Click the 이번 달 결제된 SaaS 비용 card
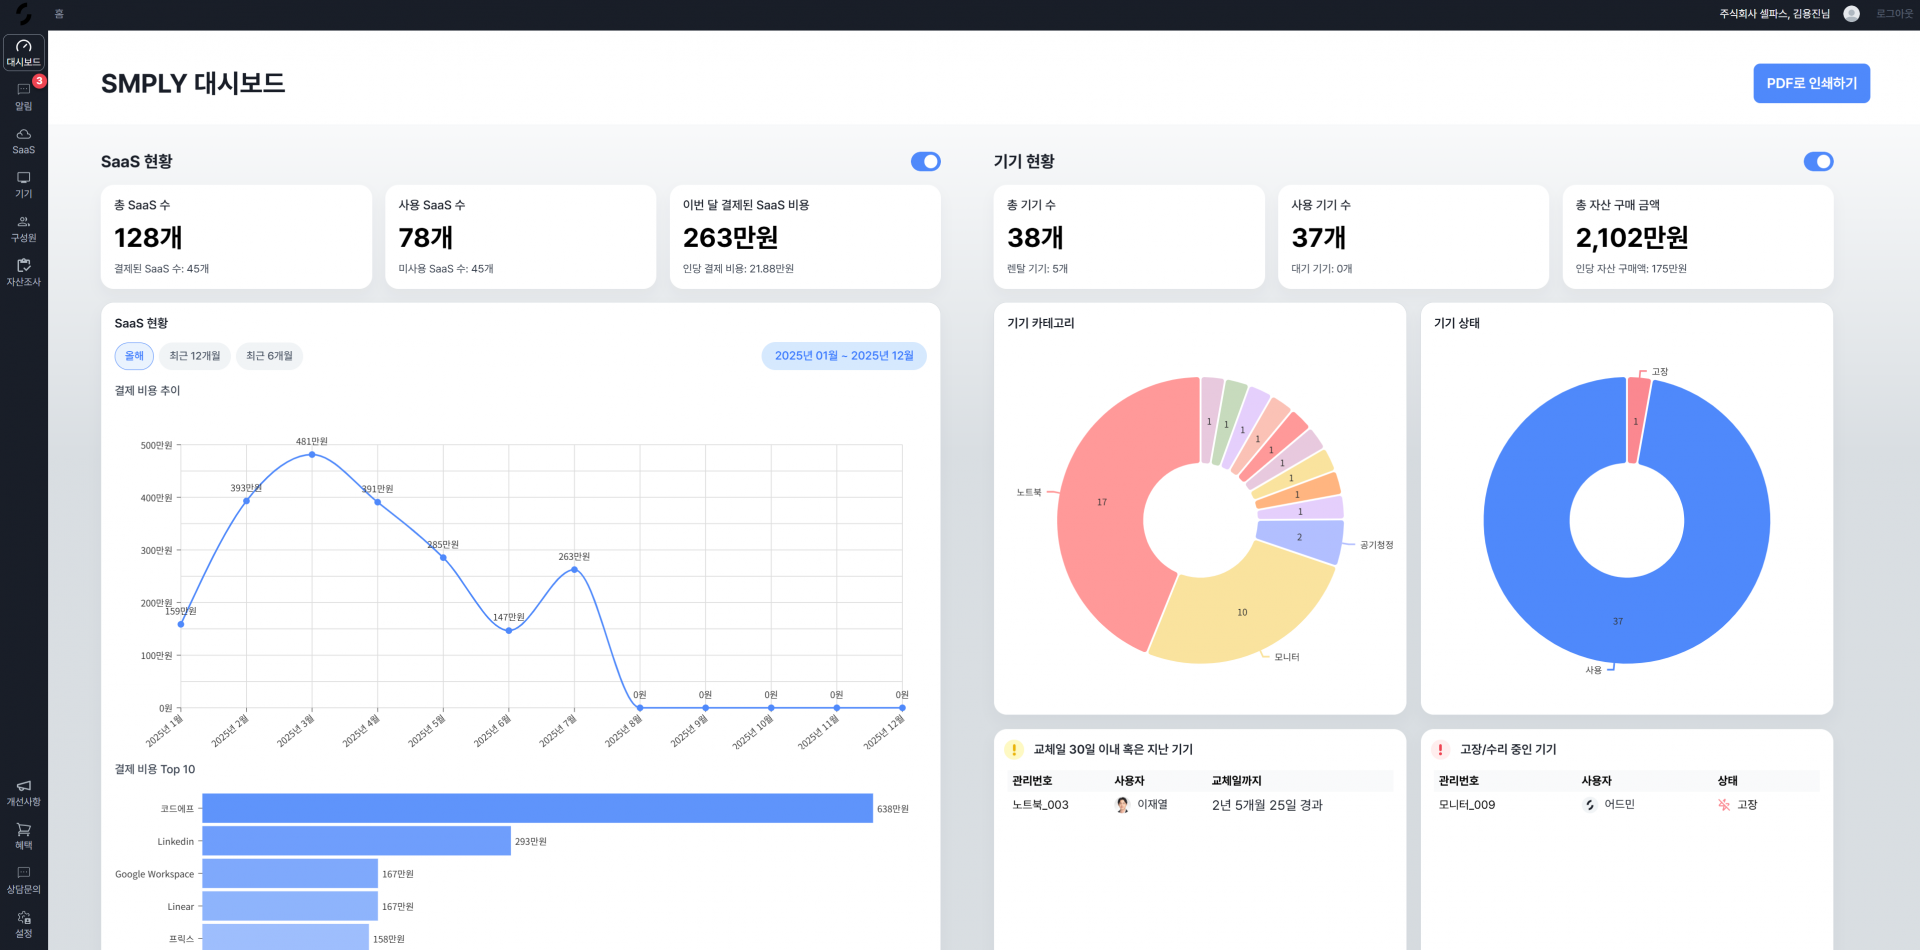This screenshot has width=1920, height=950. point(805,237)
